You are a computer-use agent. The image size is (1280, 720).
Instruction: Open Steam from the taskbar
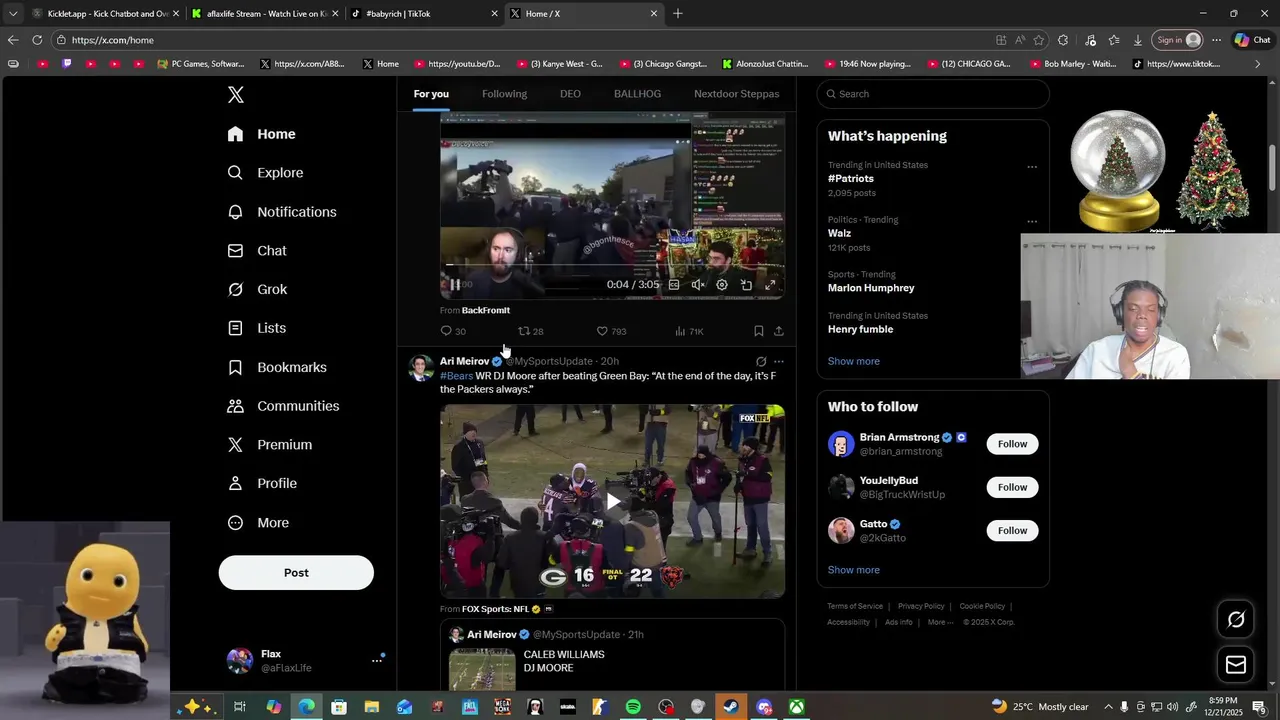click(731, 707)
